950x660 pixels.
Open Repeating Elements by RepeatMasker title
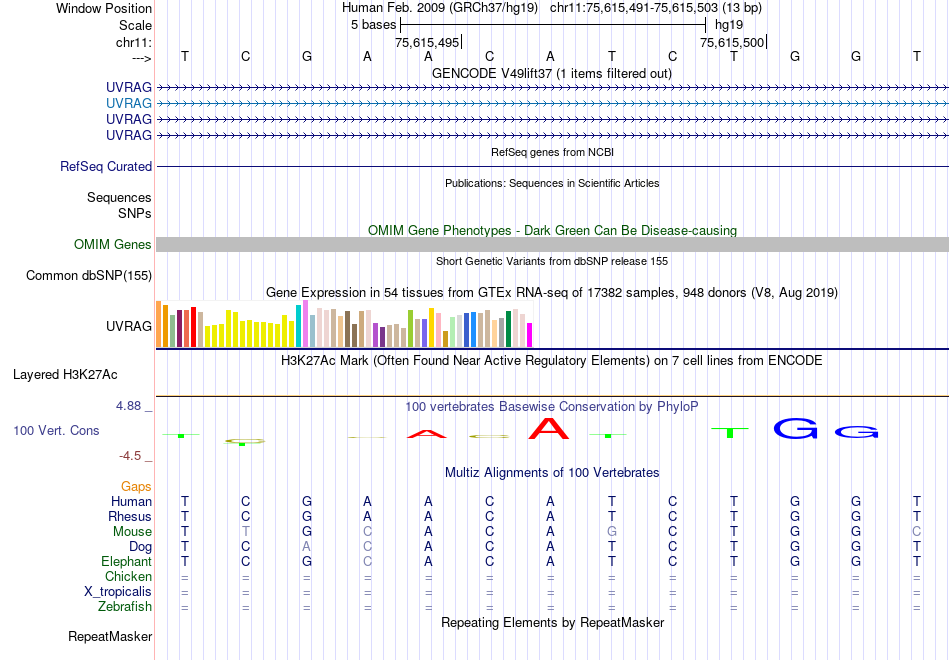(552, 622)
